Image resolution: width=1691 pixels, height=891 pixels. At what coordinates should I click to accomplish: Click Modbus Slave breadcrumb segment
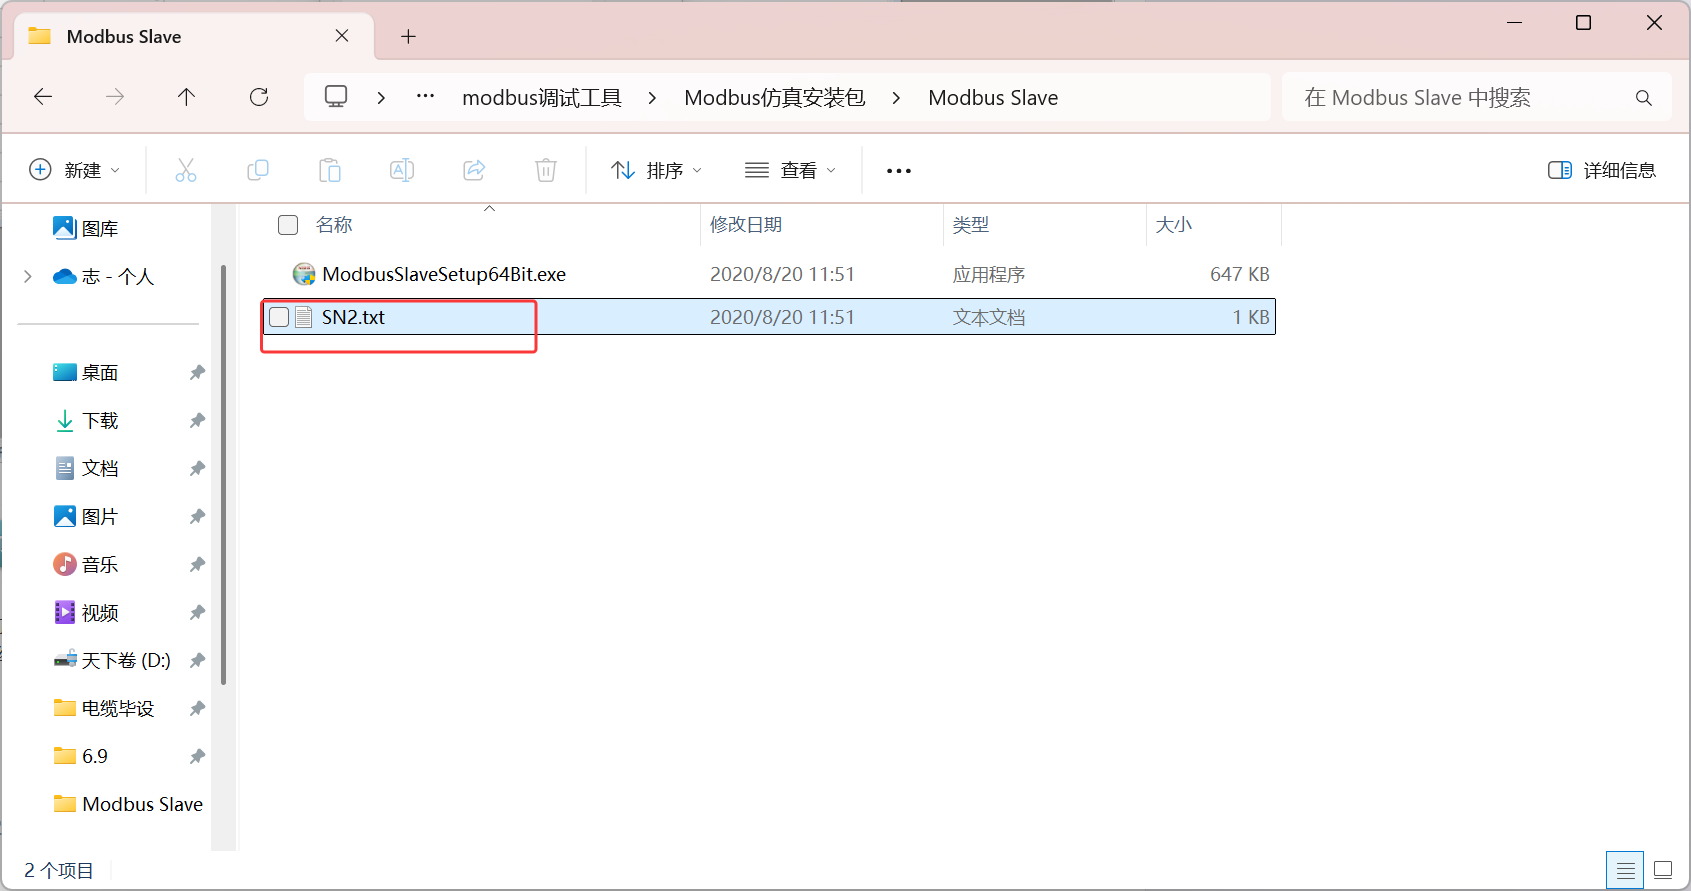click(993, 98)
